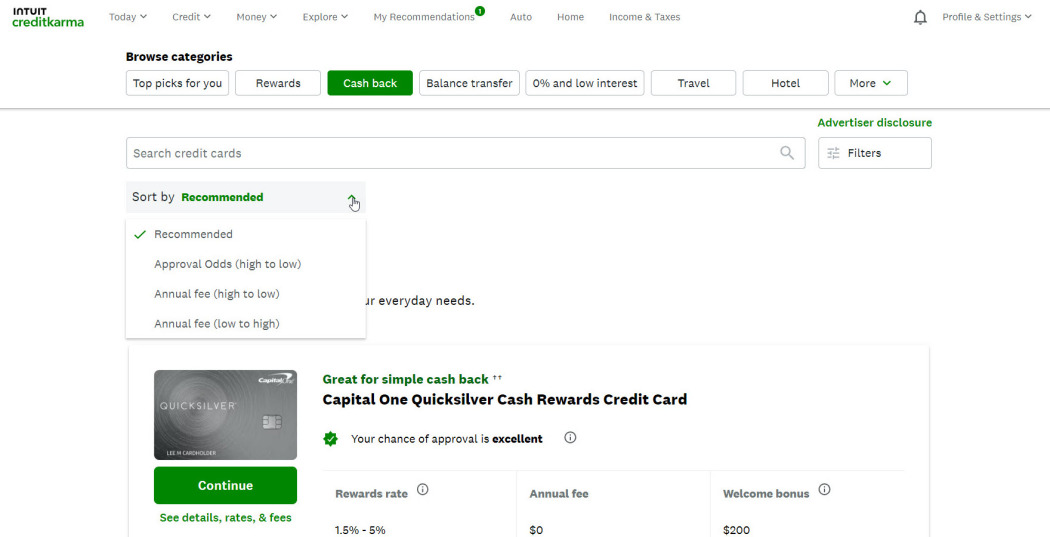1050x537 pixels.
Task: Open the Advertiser disclosure link
Action: [875, 123]
